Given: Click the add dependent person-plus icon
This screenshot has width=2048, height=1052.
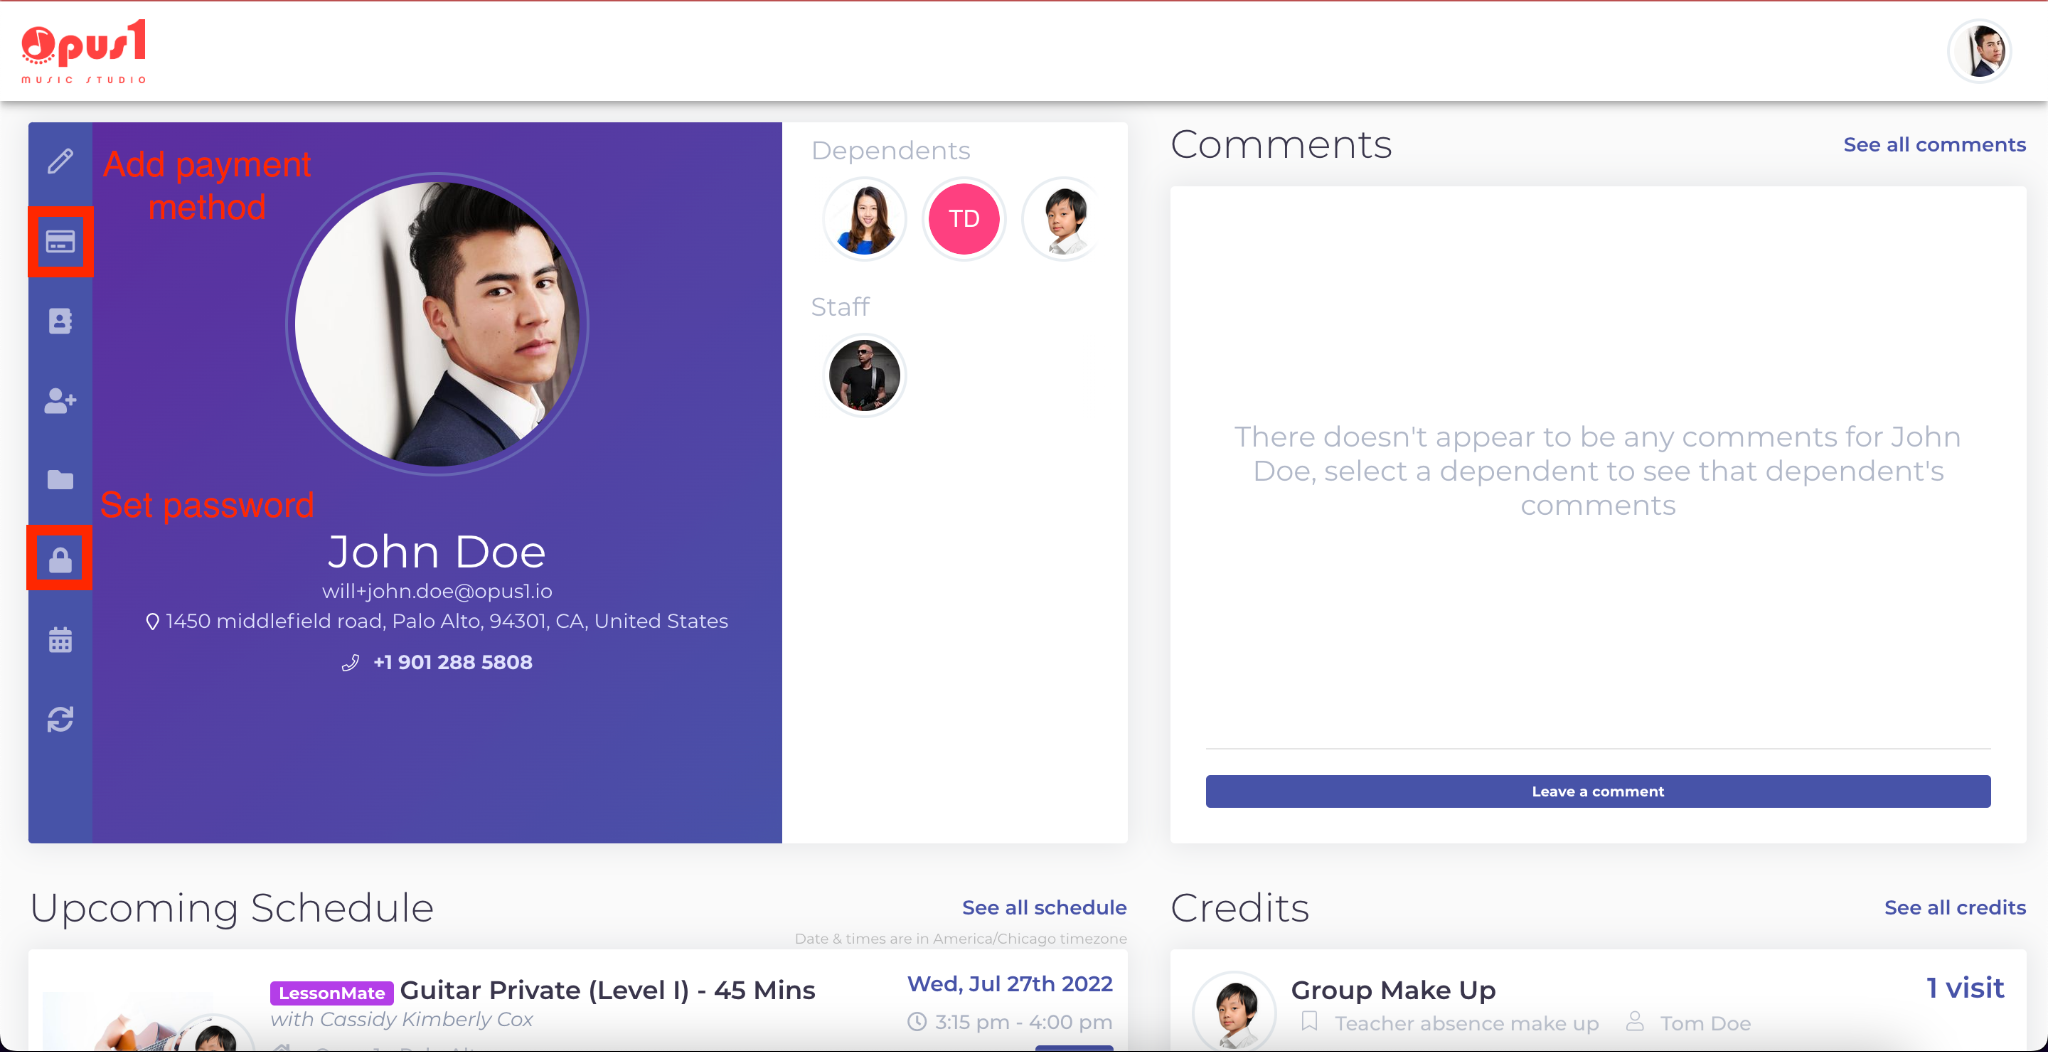Looking at the screenshot, I should pyautogui.click(x=60, y=401).
